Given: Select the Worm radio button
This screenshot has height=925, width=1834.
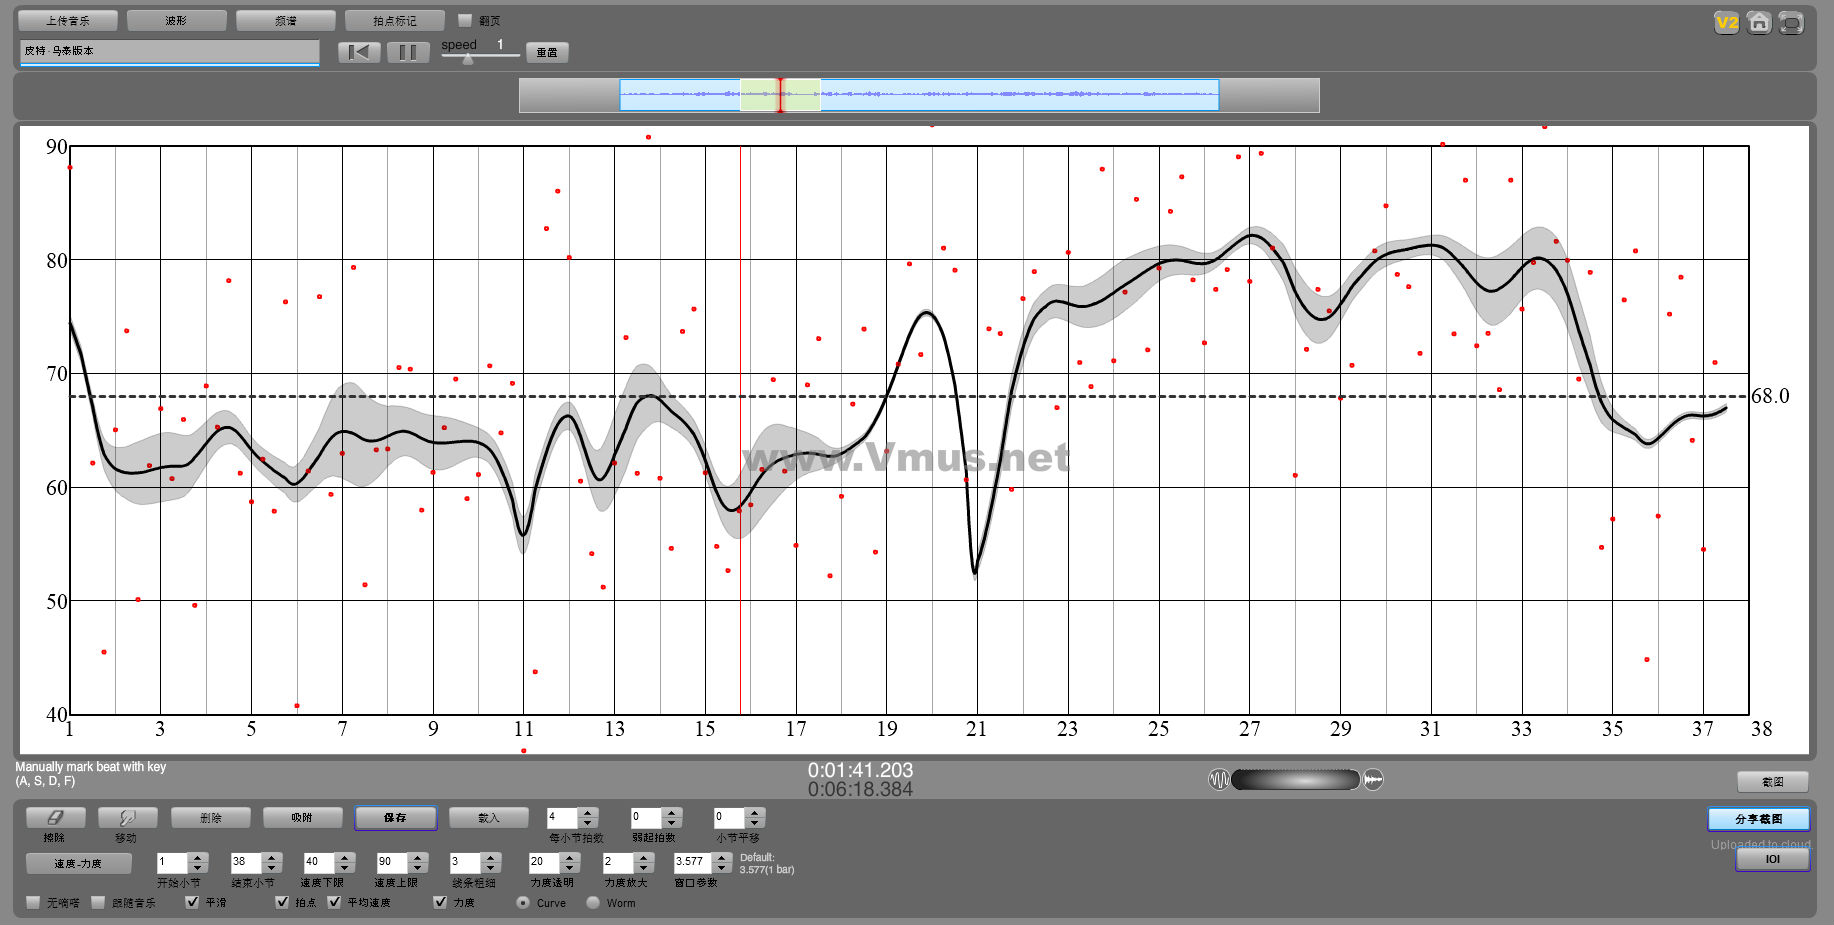Looking at the screenshot, I should click(593, 903).
